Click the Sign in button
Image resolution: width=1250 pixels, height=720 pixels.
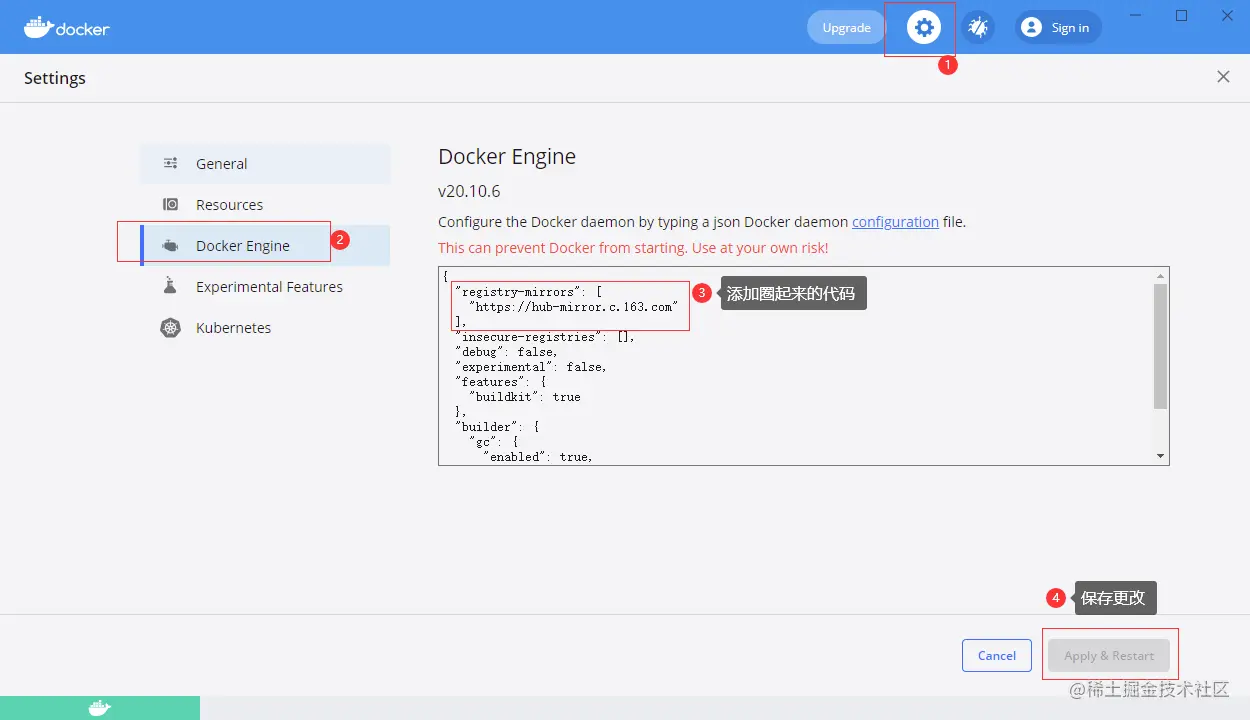tap(1059, 27)
